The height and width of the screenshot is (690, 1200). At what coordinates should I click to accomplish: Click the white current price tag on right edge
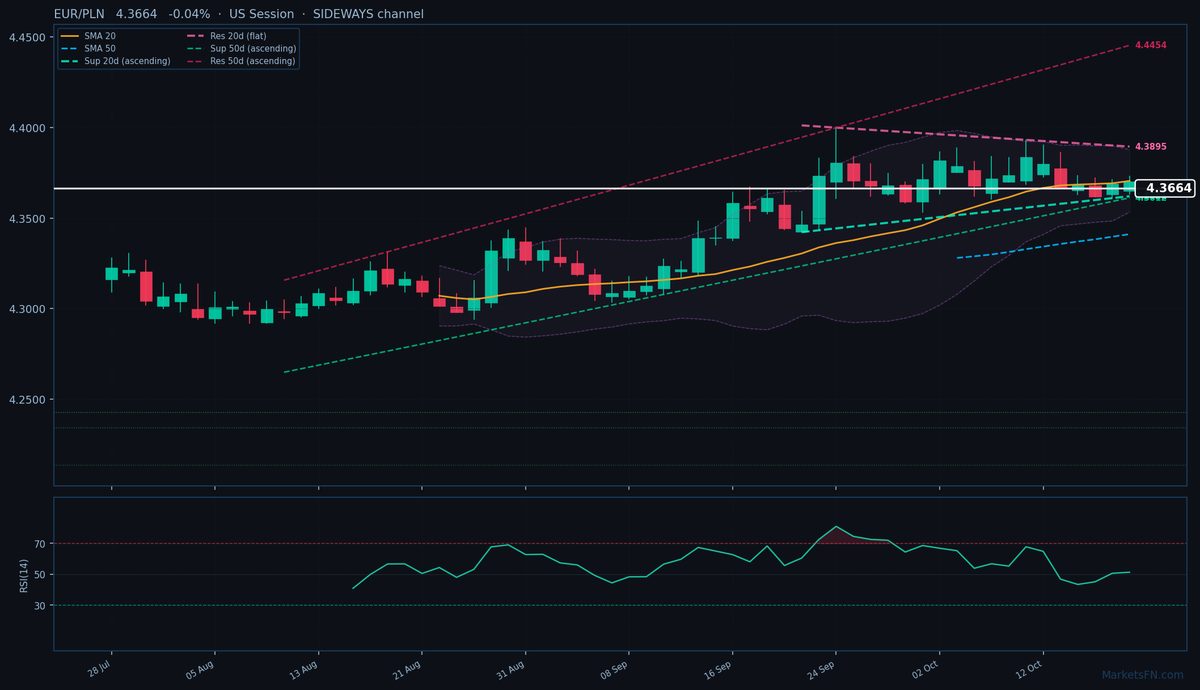click(x=1166, y=188)
